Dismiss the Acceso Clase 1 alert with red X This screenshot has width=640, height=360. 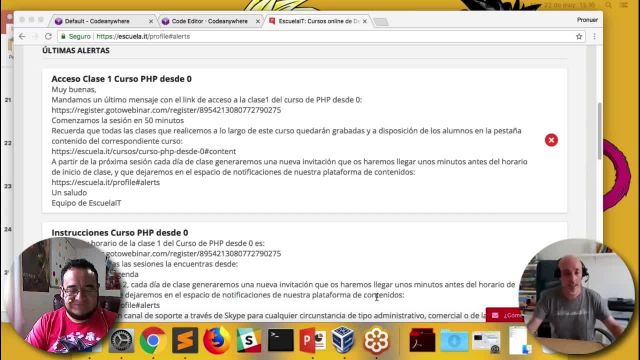(551, 140)
